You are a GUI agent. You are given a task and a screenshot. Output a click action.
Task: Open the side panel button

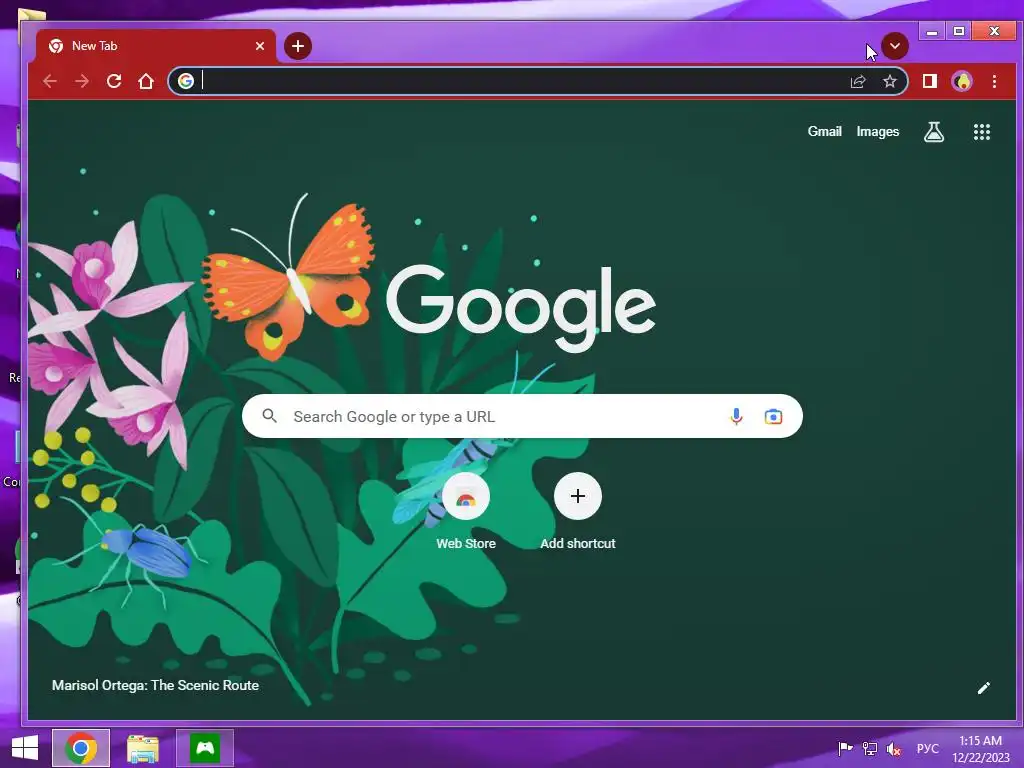point(929,81)
